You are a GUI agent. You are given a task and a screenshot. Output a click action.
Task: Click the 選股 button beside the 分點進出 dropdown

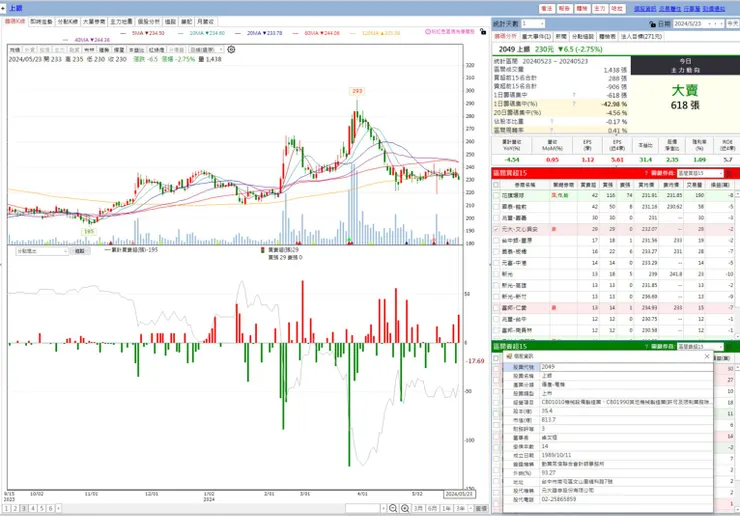[80, 251]
